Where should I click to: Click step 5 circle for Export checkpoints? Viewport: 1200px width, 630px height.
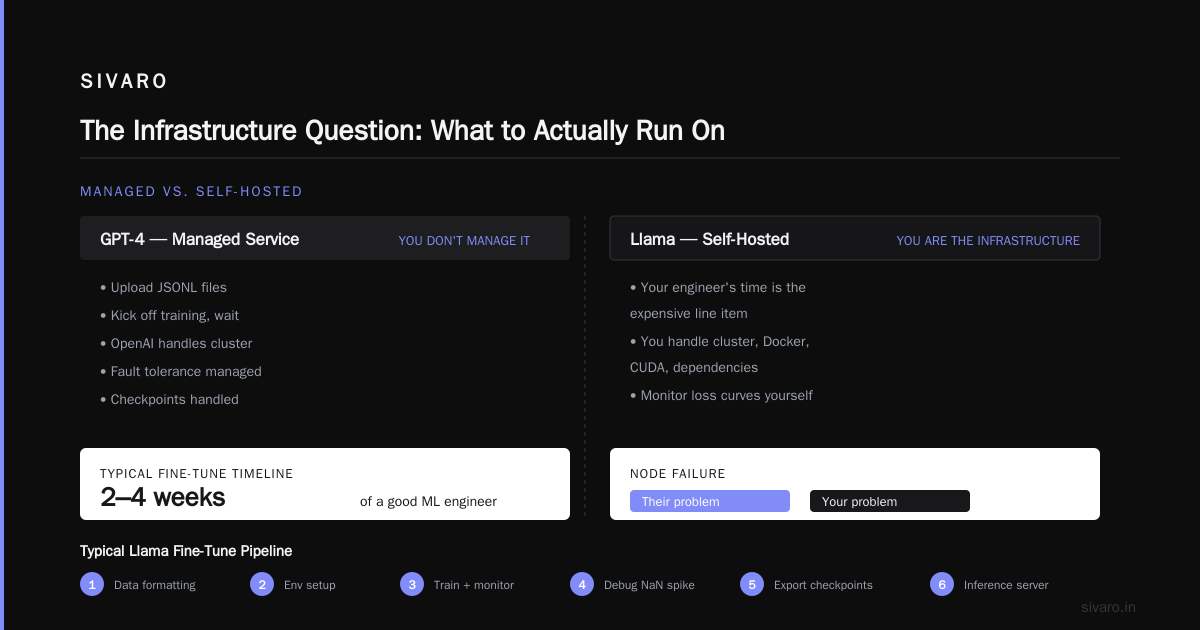(752, 584)
